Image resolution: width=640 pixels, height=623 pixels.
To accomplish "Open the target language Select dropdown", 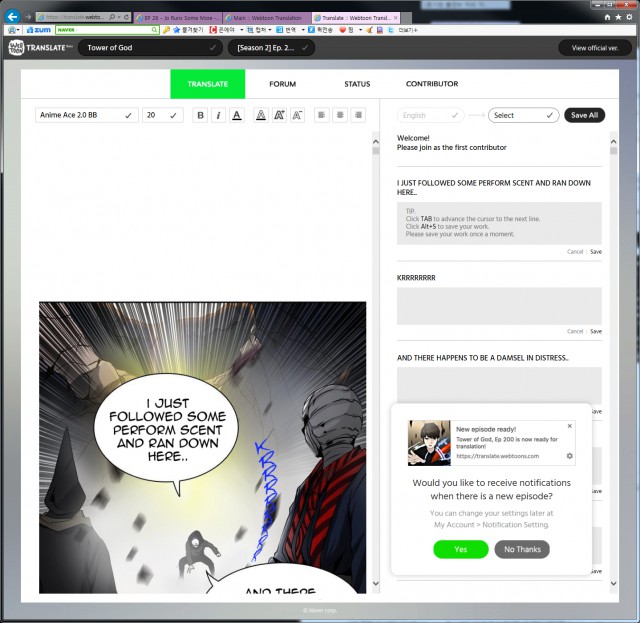I will (x=523, y=115).
